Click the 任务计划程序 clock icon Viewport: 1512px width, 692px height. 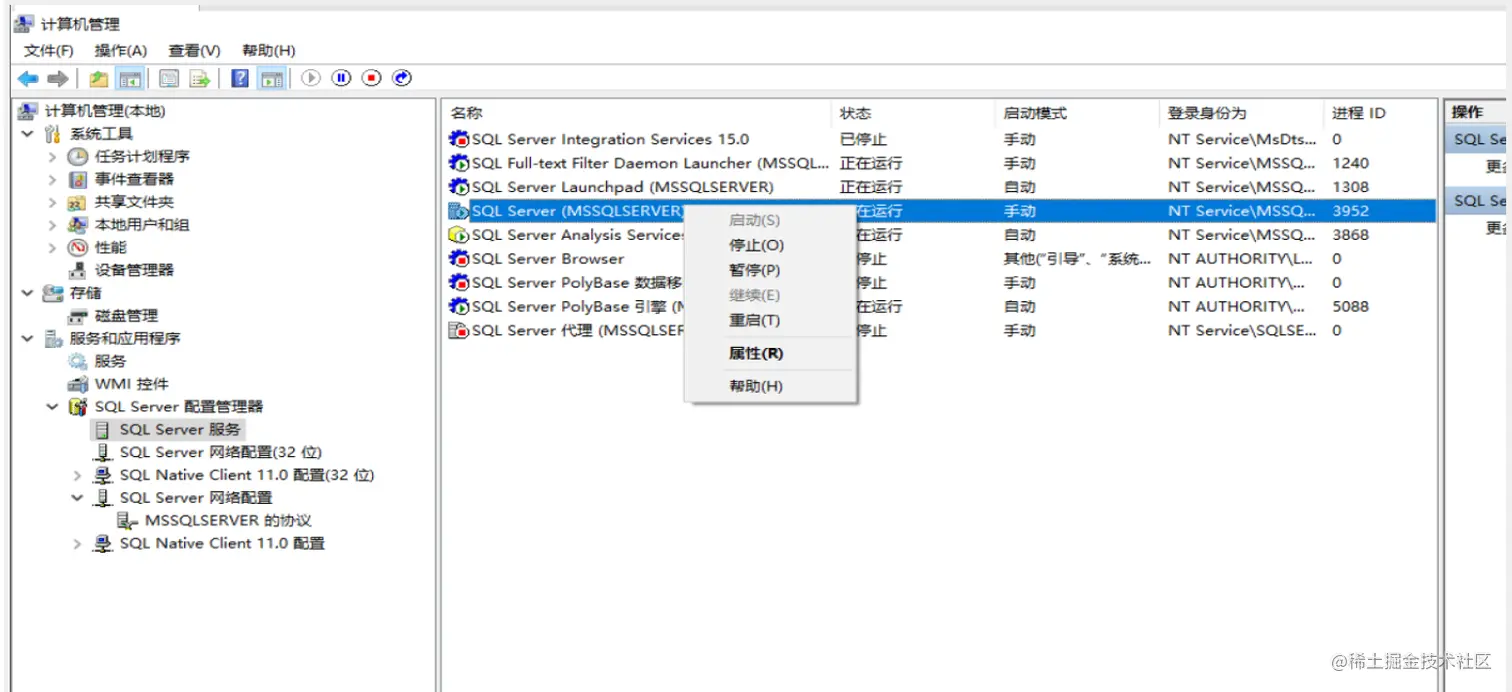[78, 157]
